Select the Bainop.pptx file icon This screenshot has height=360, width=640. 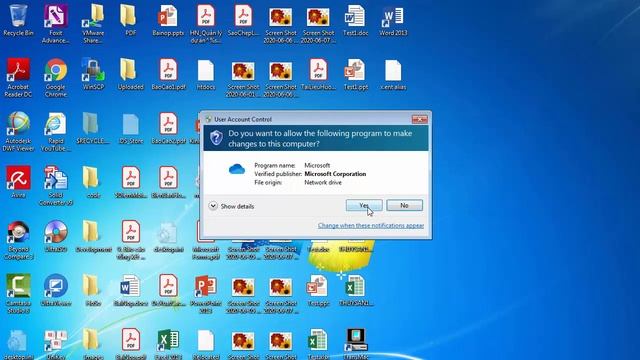168,20
